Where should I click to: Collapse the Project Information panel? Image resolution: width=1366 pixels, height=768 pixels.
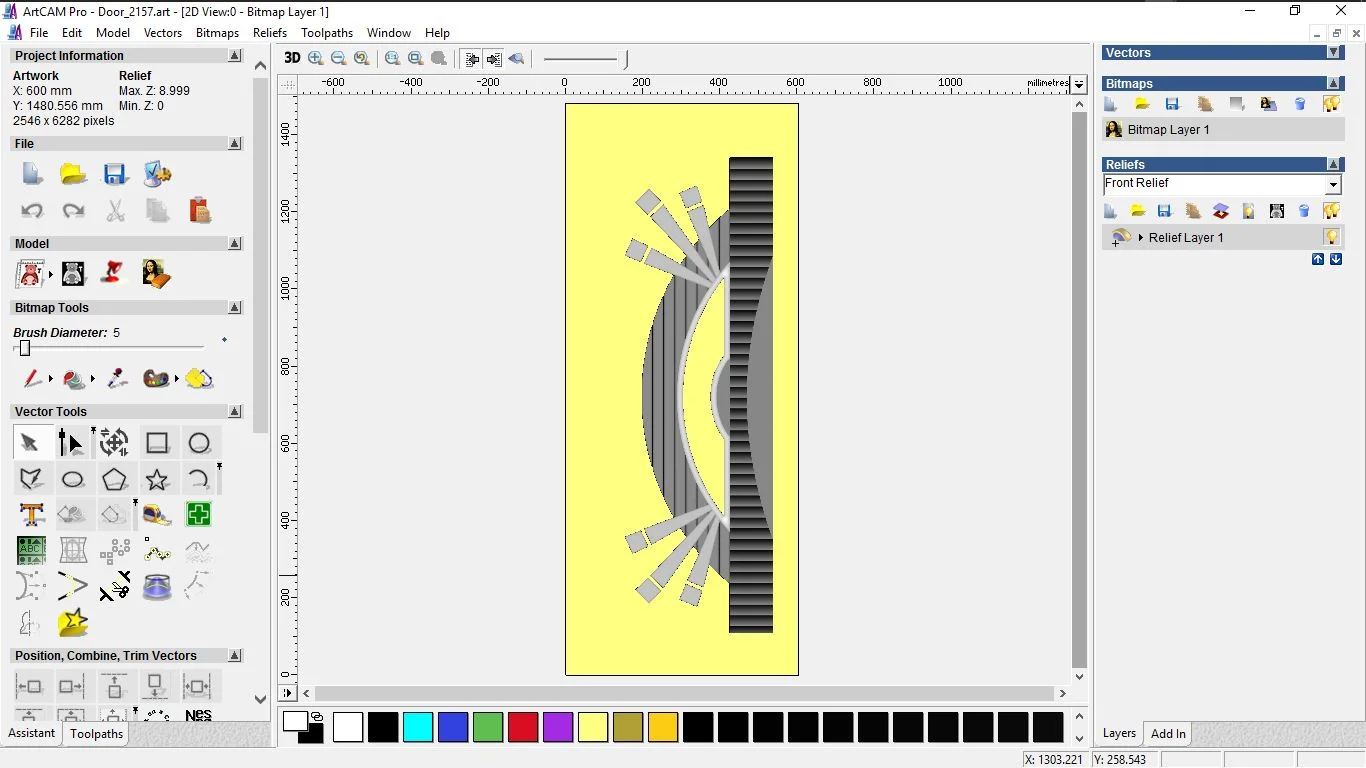[235, 56]
